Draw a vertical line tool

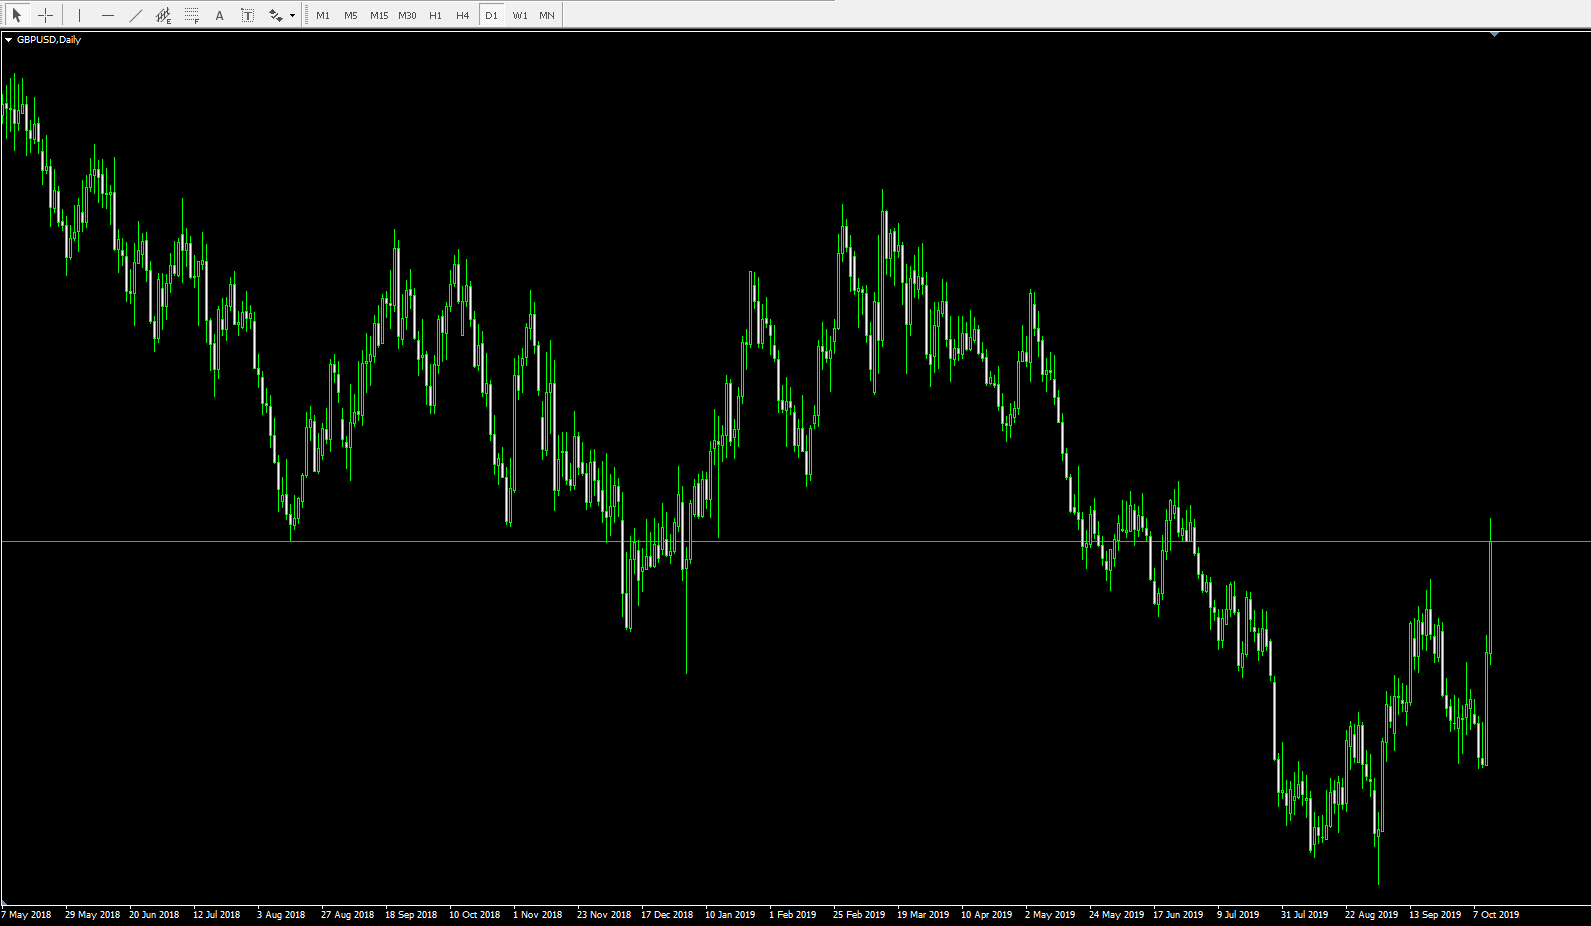[79, 15]
